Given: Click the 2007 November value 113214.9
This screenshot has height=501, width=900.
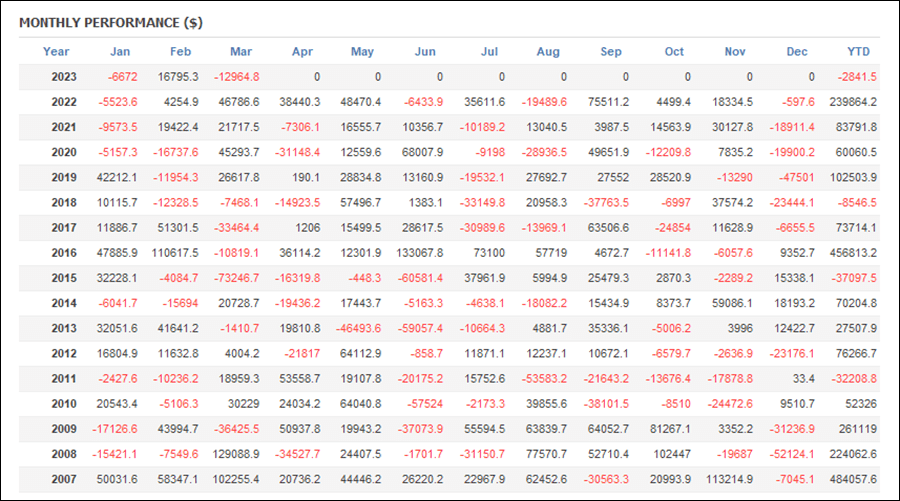Looking at the screenshot, I should [x=730, y=479].
